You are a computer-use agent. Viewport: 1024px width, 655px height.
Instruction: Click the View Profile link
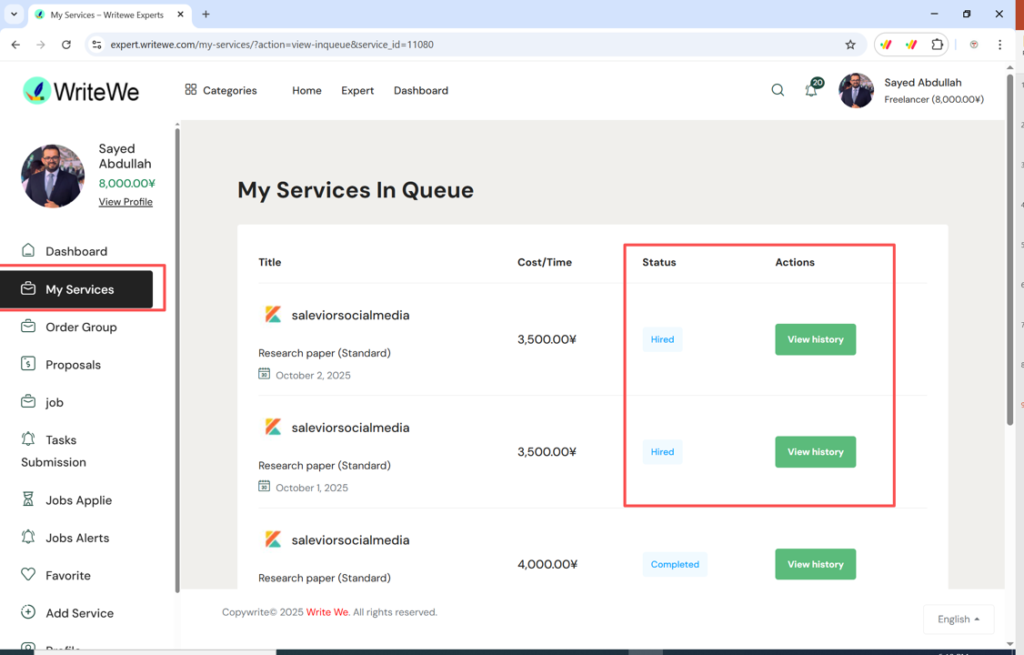[126, 202]
